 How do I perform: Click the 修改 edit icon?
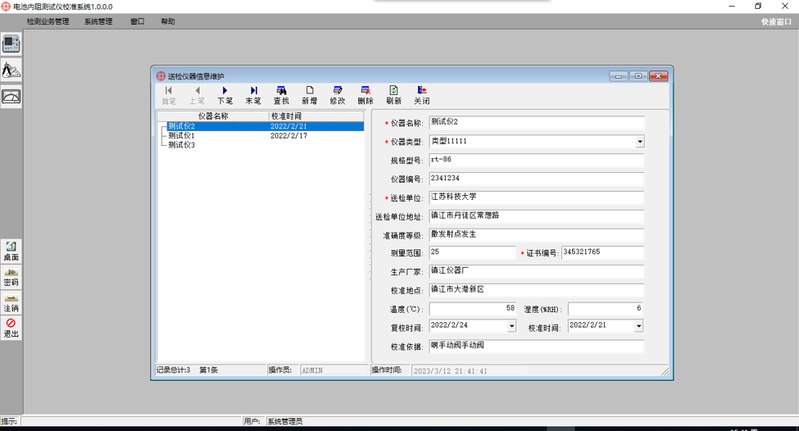point(337,95)
